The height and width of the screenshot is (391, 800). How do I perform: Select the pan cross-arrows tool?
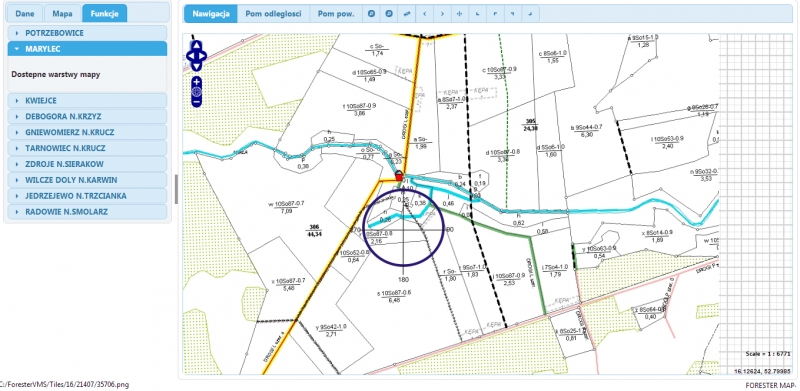[460, 14]
